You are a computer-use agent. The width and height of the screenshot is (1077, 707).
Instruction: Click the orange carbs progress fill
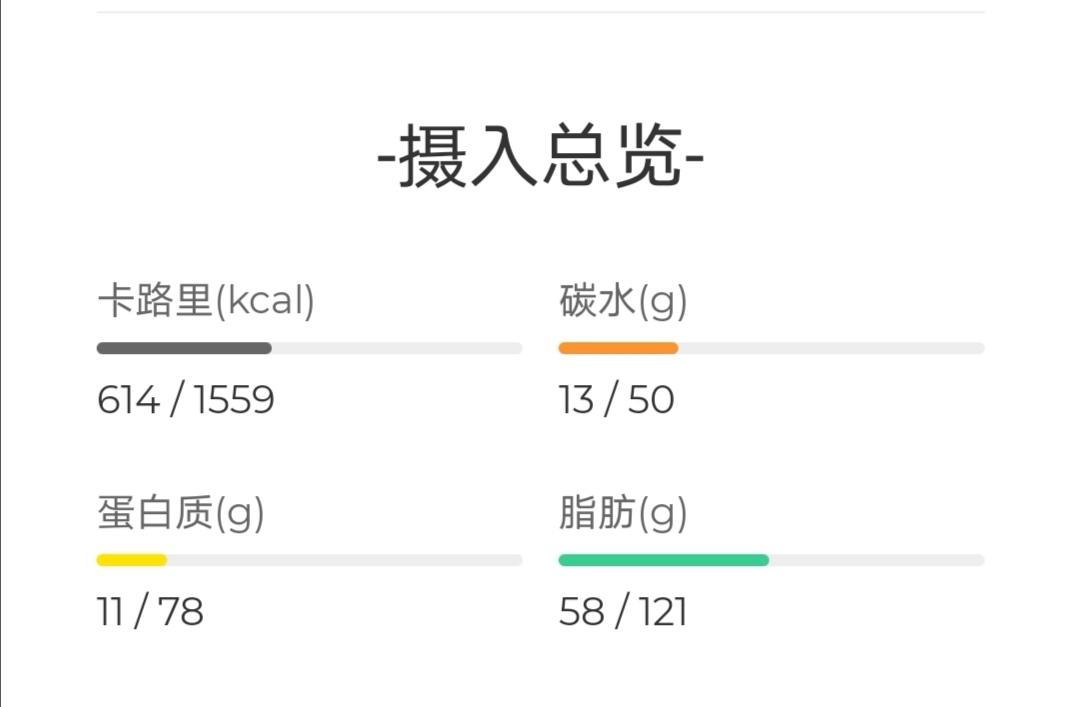(618, 348)
